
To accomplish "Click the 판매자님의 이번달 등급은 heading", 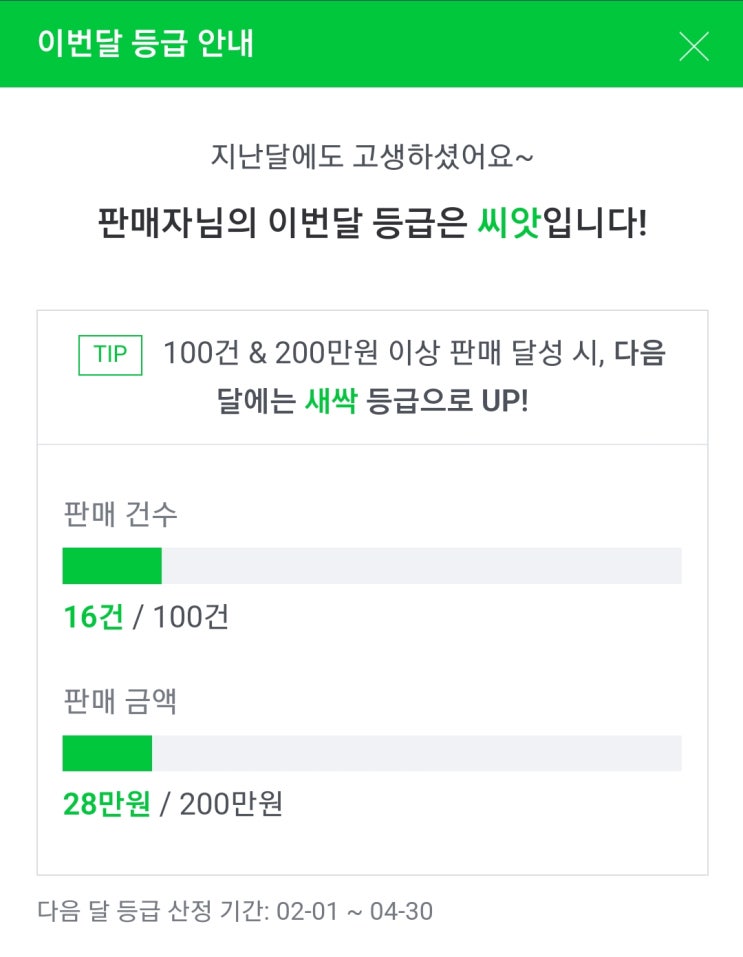I will tap(282, 222).
